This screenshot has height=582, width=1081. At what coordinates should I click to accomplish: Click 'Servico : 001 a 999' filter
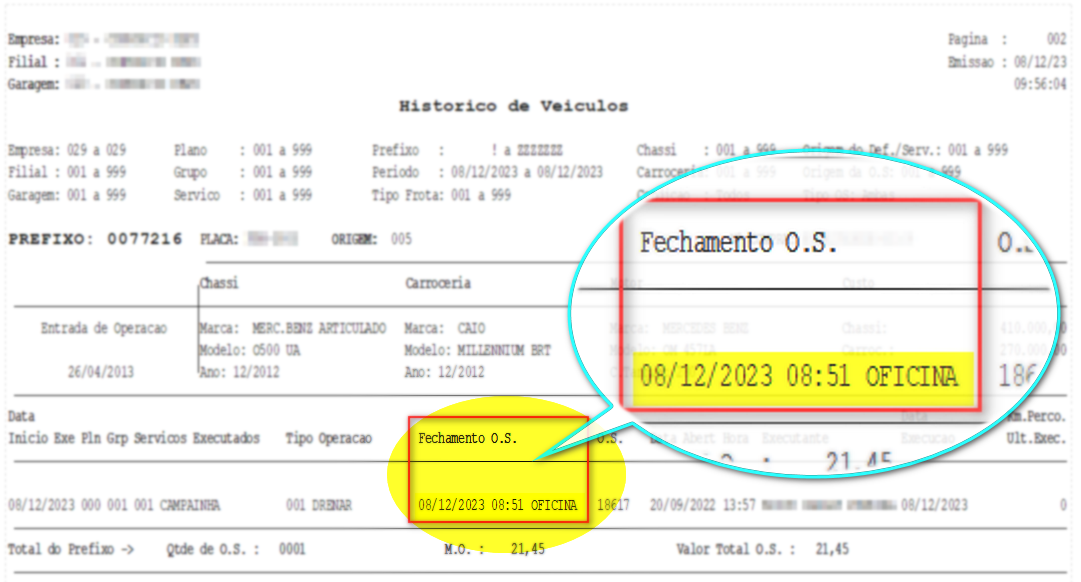coord(243,195)
